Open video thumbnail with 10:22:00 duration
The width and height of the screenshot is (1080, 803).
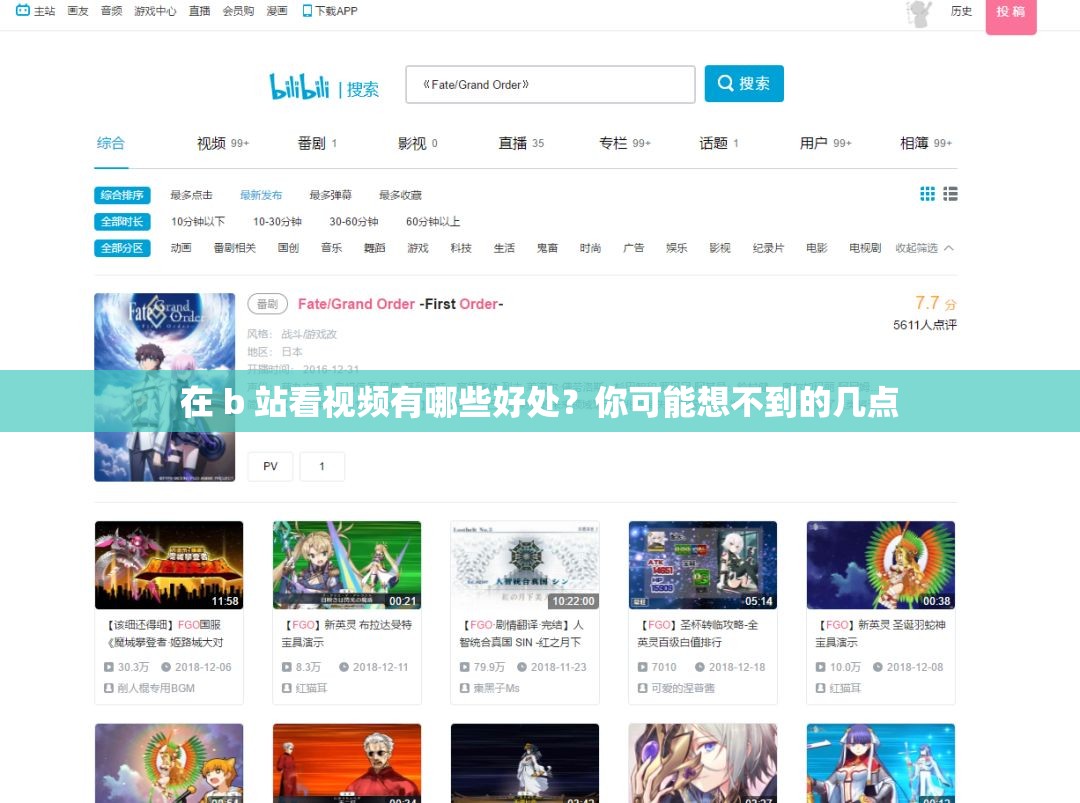click(525, 565)
